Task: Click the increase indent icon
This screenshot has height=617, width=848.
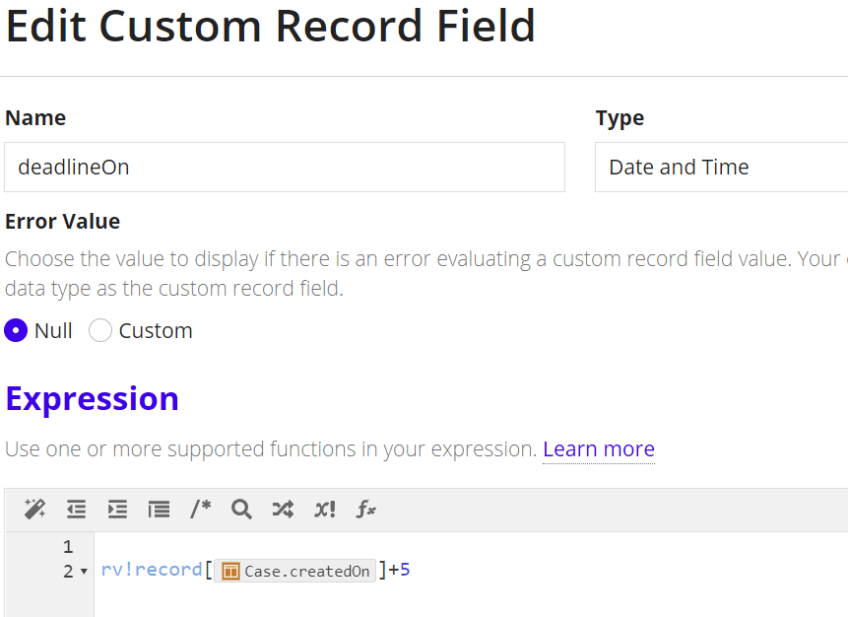Action: 116,509
